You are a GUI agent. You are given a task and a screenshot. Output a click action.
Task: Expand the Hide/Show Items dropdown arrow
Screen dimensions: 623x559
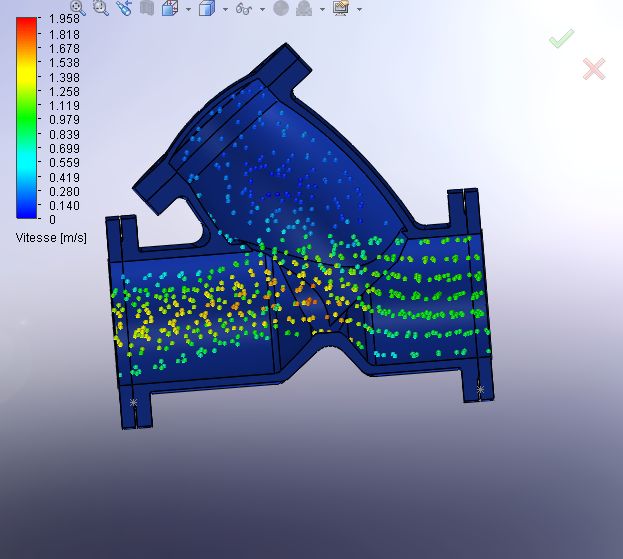tap(262, 9)
